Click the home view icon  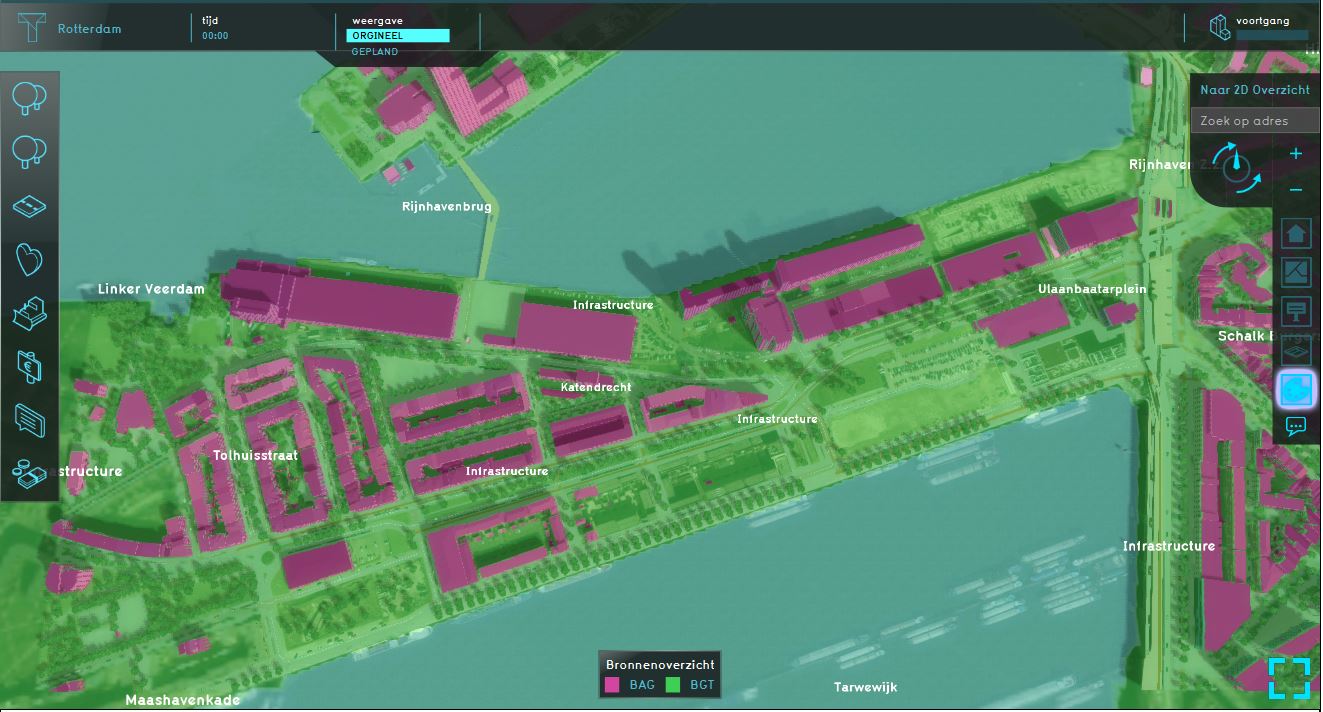tap(1296, 234)
